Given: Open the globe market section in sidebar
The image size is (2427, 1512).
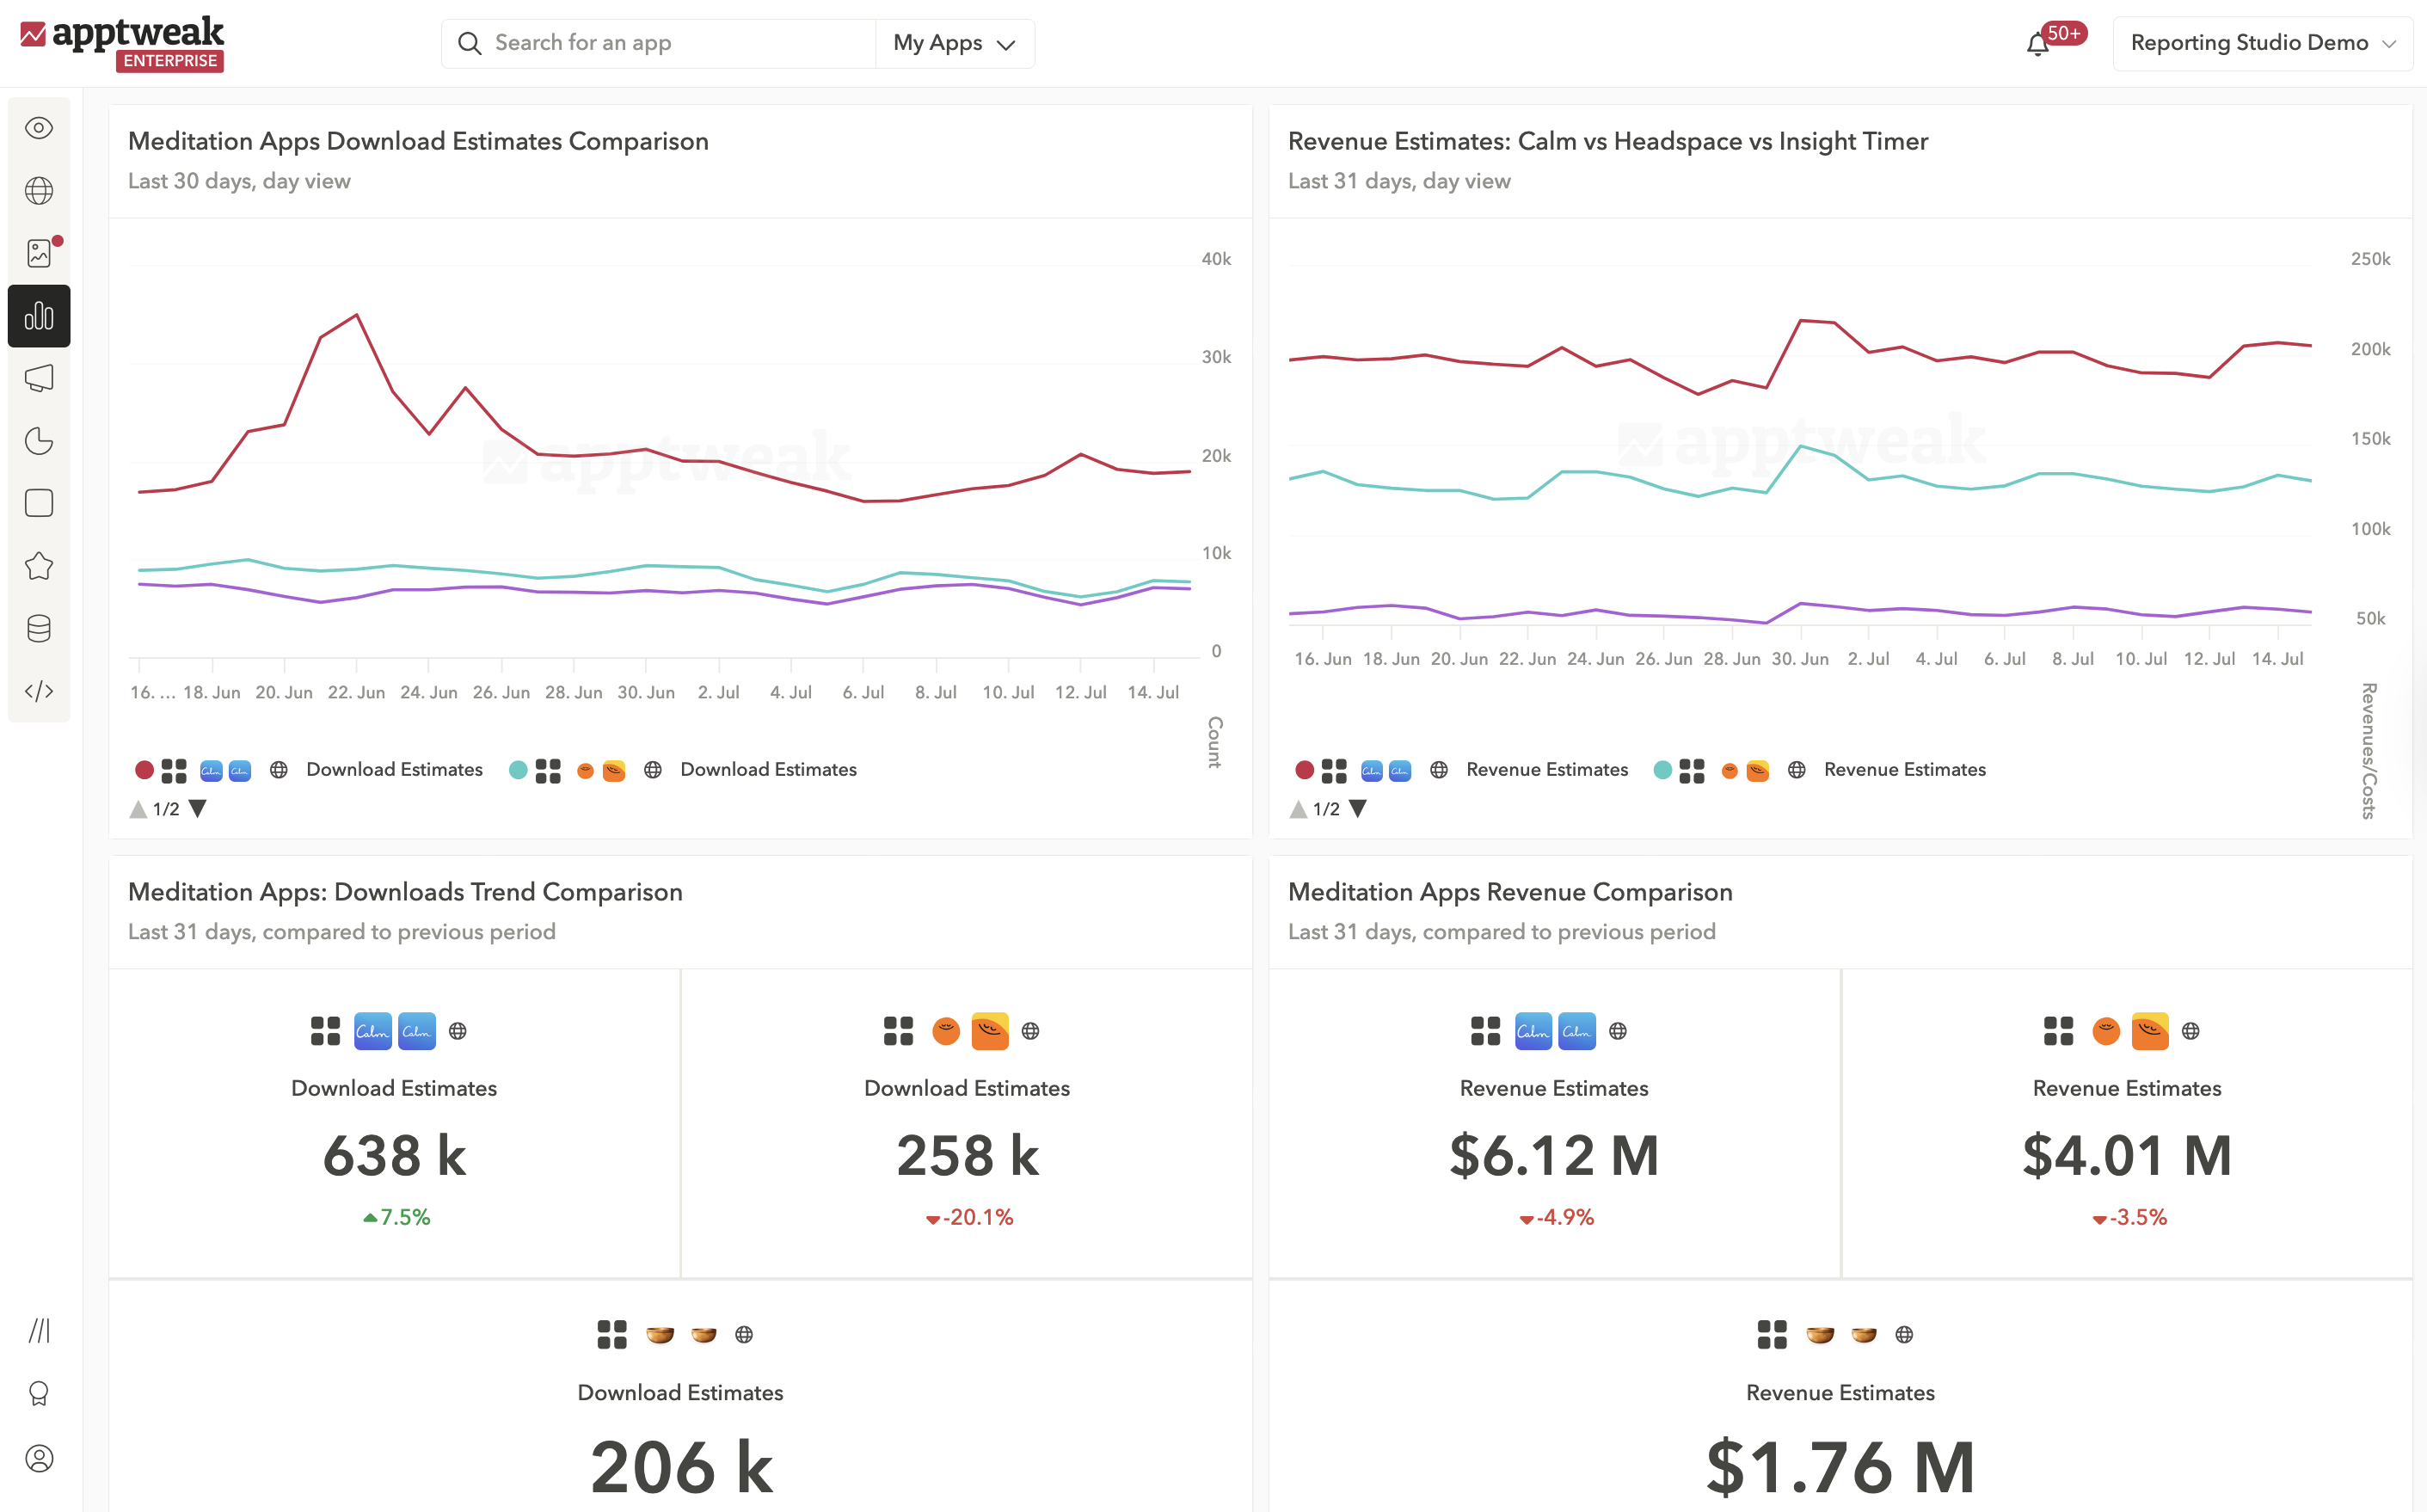Looking at the screenshot, I should tap(39, 190).
